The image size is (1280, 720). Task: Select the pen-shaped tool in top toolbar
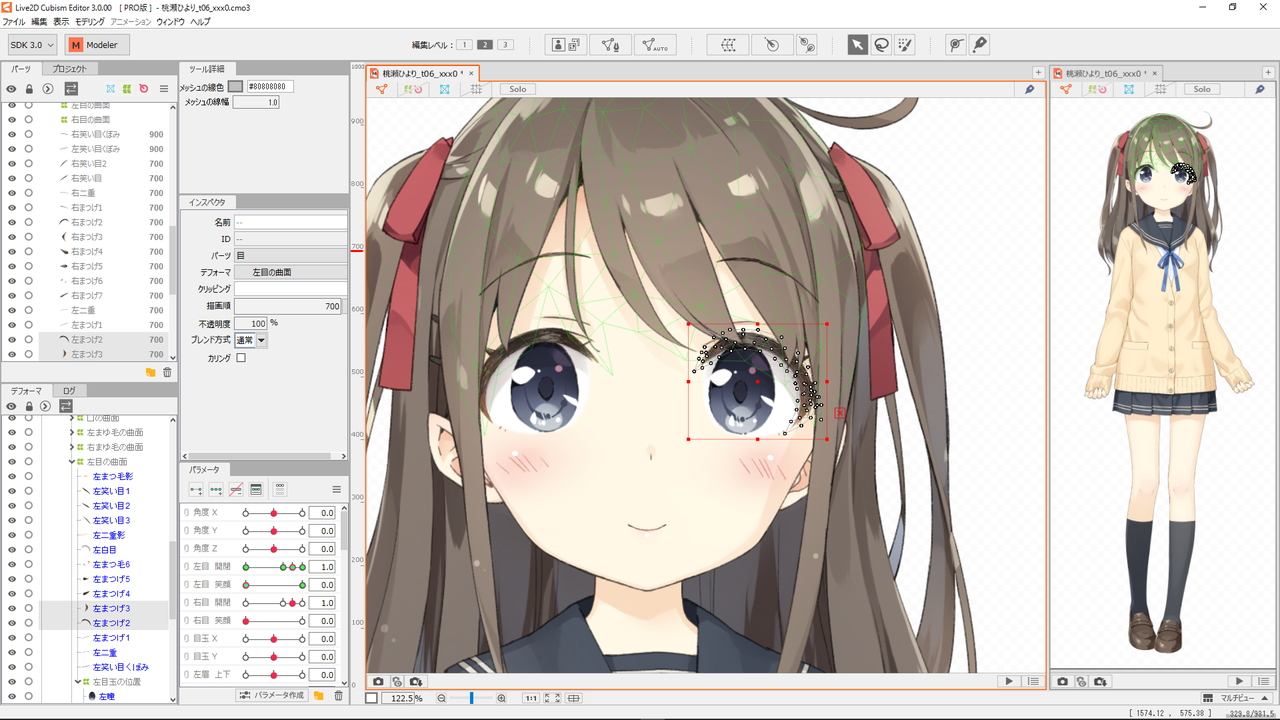click(x=980, y=45)
